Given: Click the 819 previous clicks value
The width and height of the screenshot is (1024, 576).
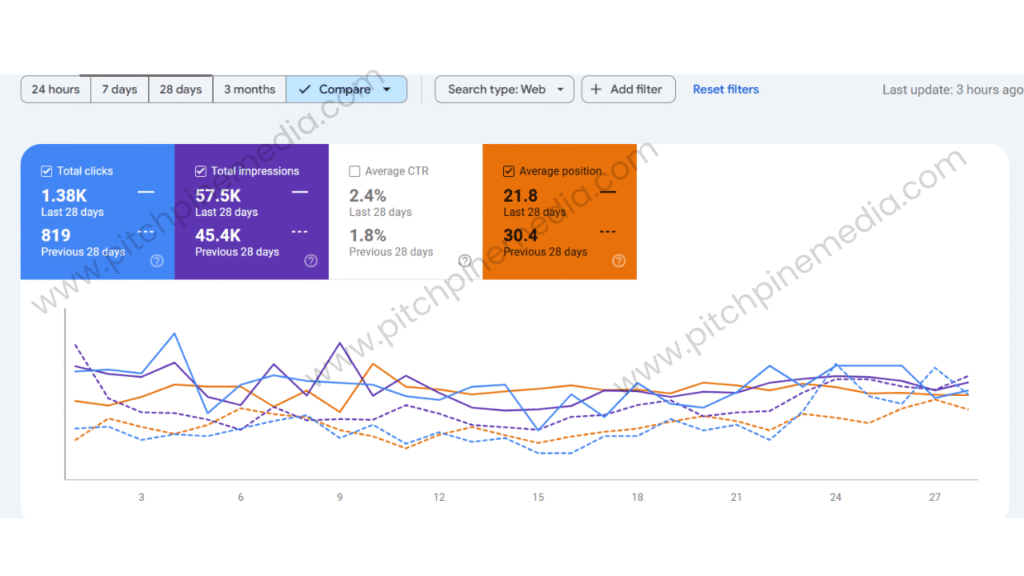Looking at the screenshot, I should coord(56,235).
